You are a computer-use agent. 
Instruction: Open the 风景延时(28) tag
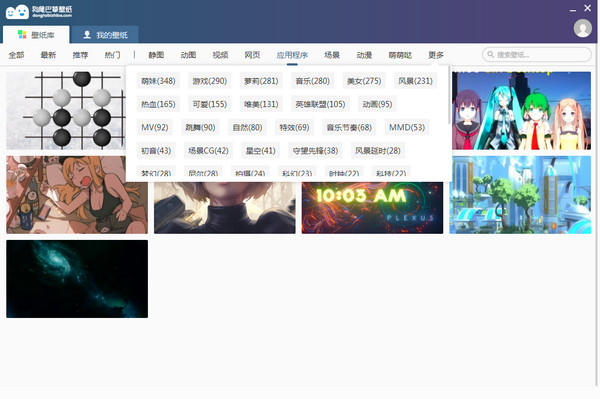pyautogui.click(x=377, y=151)
